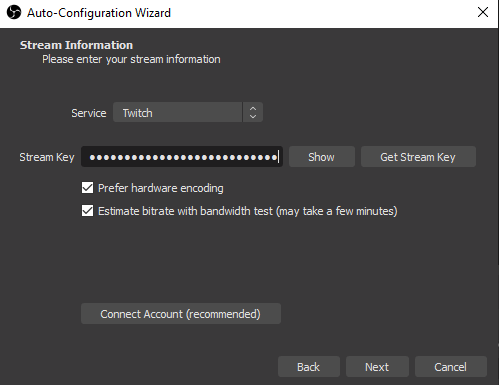Viewport: 499px width, 385px height.
Task: Proceed to the next step with Next
Action: coord(377,367)
